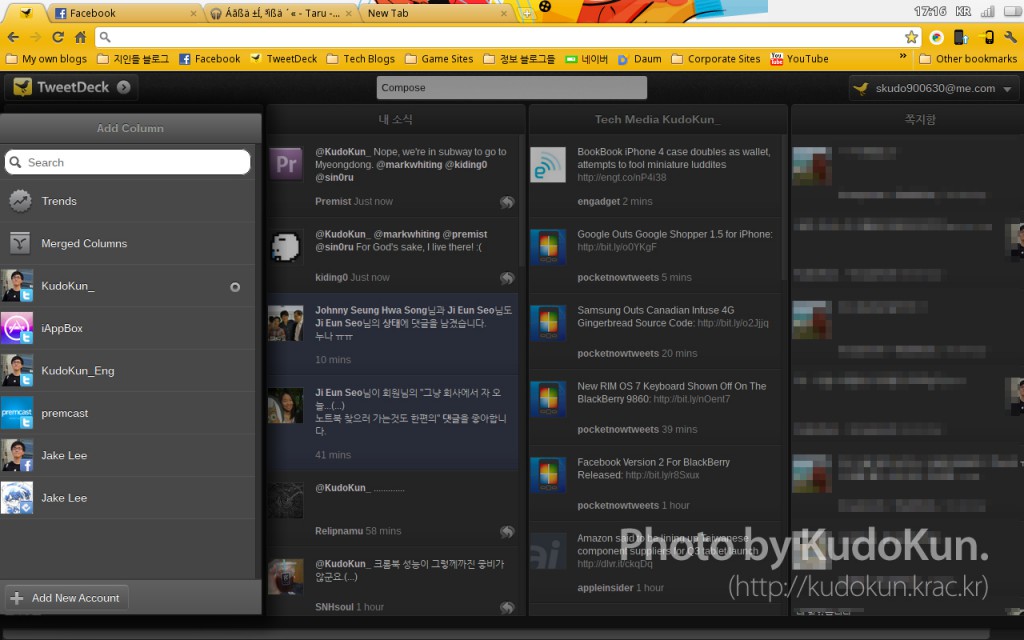The height and width of the screenshot is (640, 1024).
Task: Select the premcast account
Action: 127,413
